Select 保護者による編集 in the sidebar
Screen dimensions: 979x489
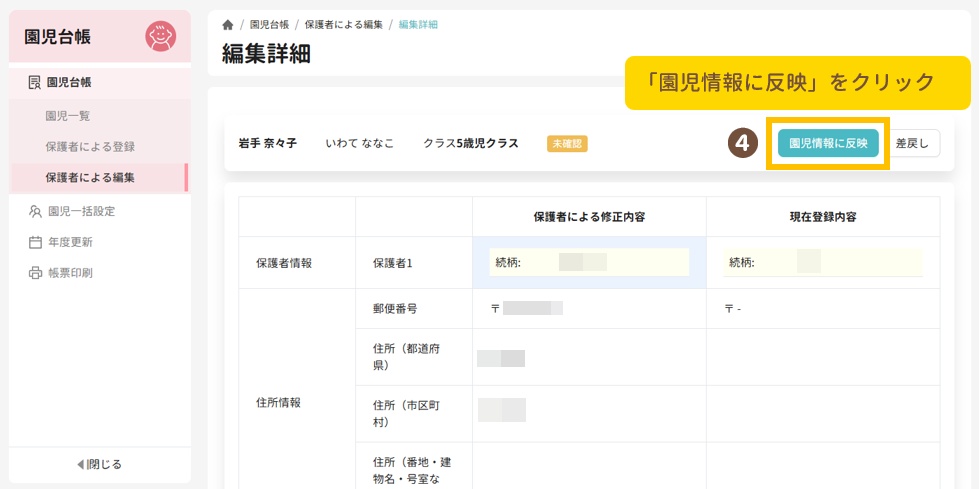pyautogui.click(x=90, y=178)
